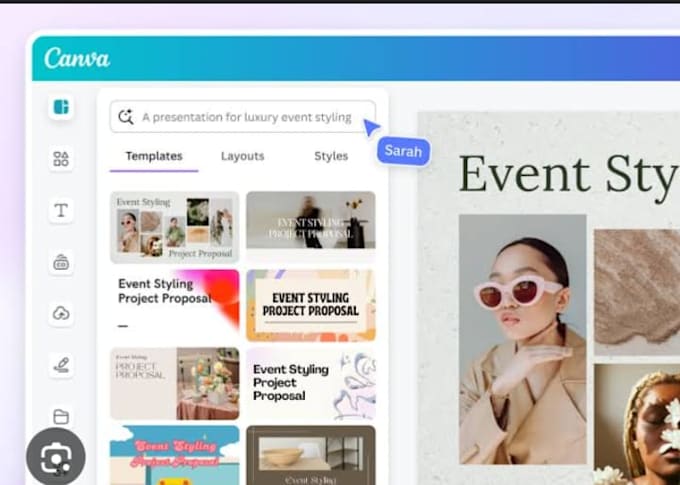
Task: Click the Sarah collaborator cursor label
Action: 403,151
